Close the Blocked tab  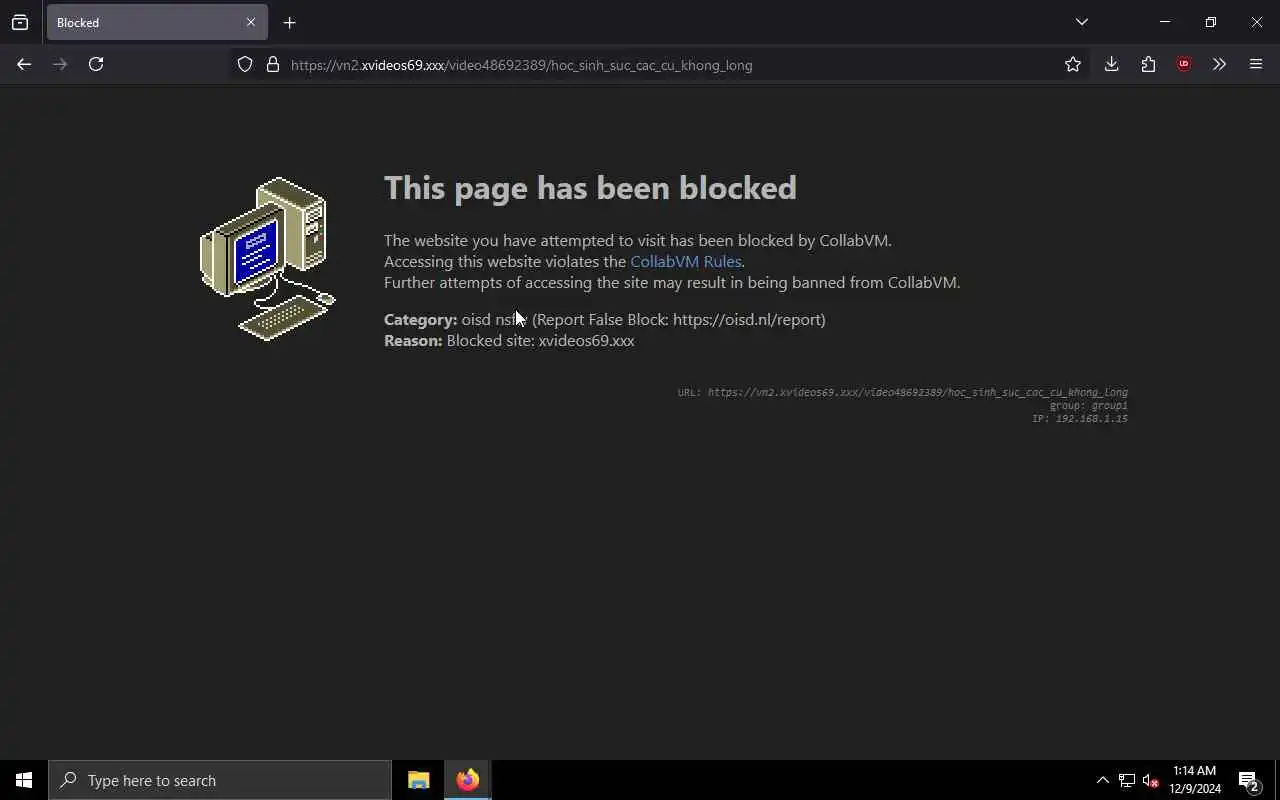pyautogui.click(x=251, y=22)
